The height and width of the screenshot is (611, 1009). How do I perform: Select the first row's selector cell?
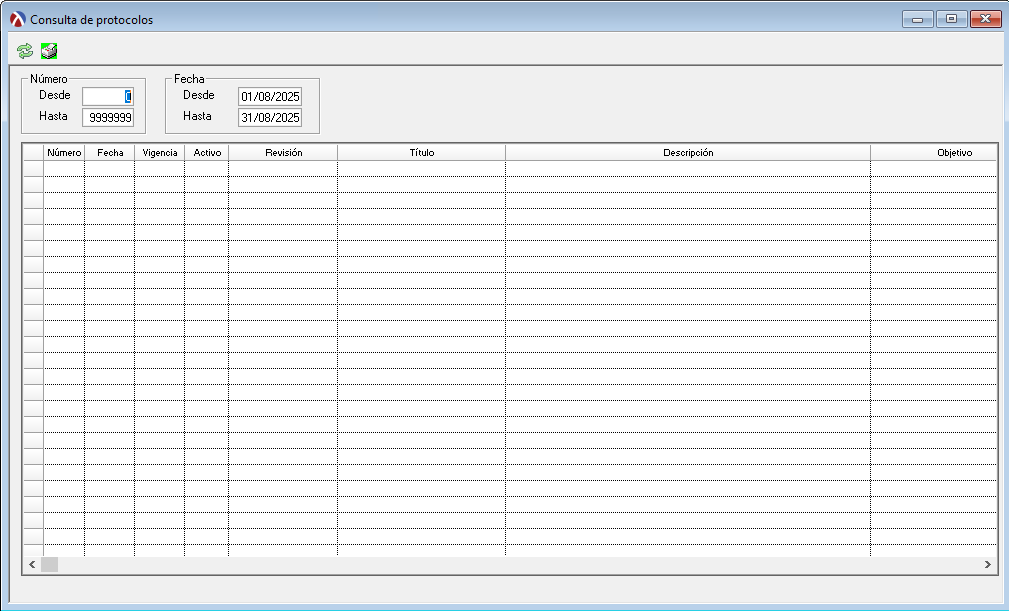click(33, 169)
